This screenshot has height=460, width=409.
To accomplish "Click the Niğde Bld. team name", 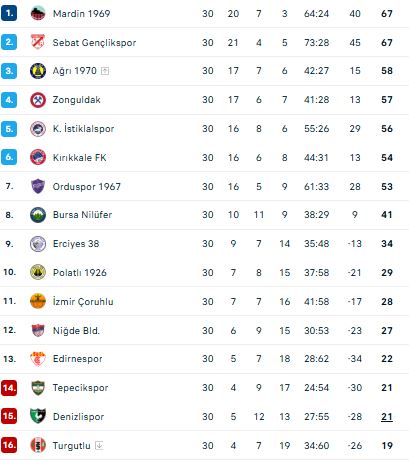I will click(x=76, y=330).
